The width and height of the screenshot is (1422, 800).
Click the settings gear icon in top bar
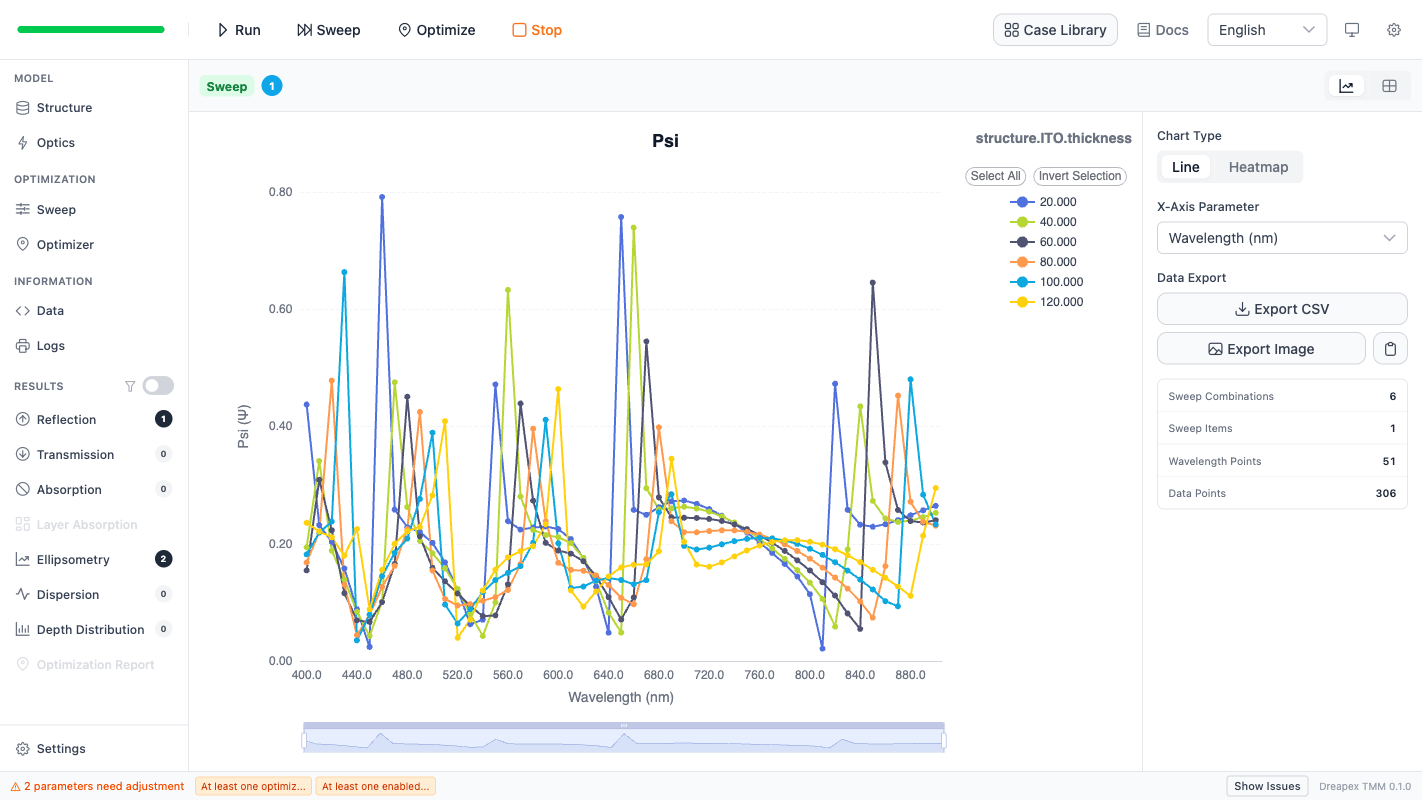(x=1393, y=30)
